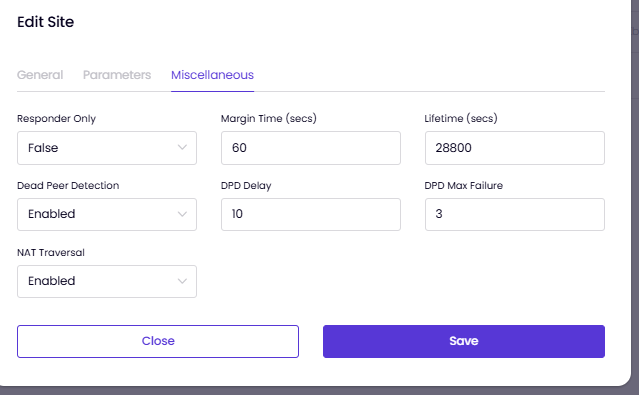Click the Responder Only label
The image size is (639, 395).
coord(57,119)
